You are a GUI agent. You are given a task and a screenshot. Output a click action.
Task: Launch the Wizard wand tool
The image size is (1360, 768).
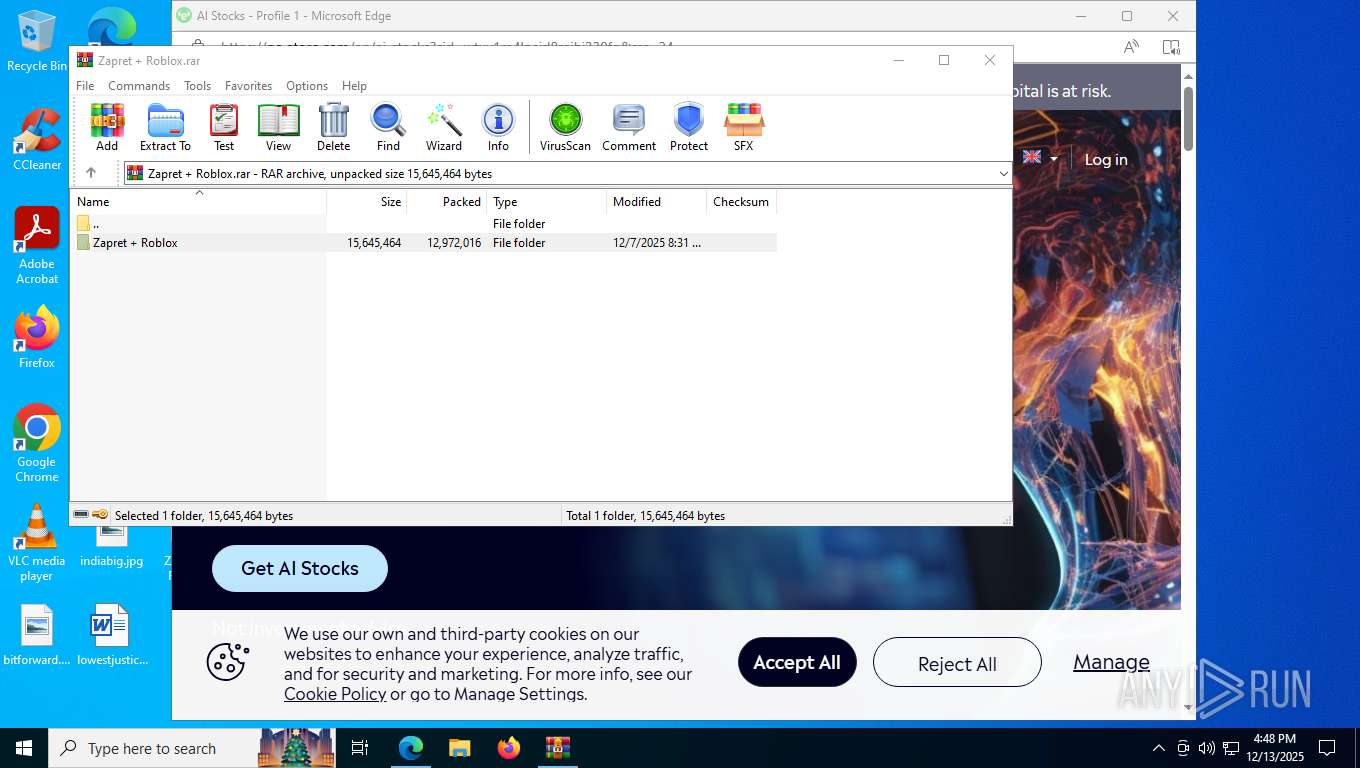click(x=444, y=128)
